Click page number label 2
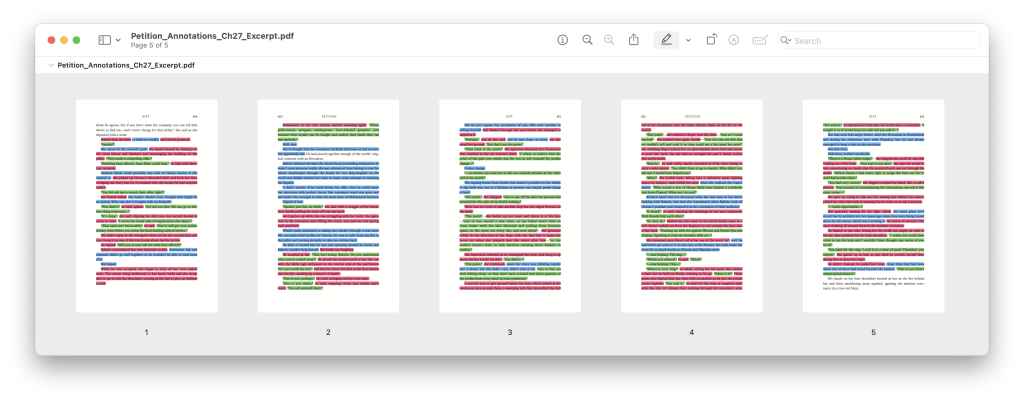Viewport: 1024px width, 402px height. [328, 332]
